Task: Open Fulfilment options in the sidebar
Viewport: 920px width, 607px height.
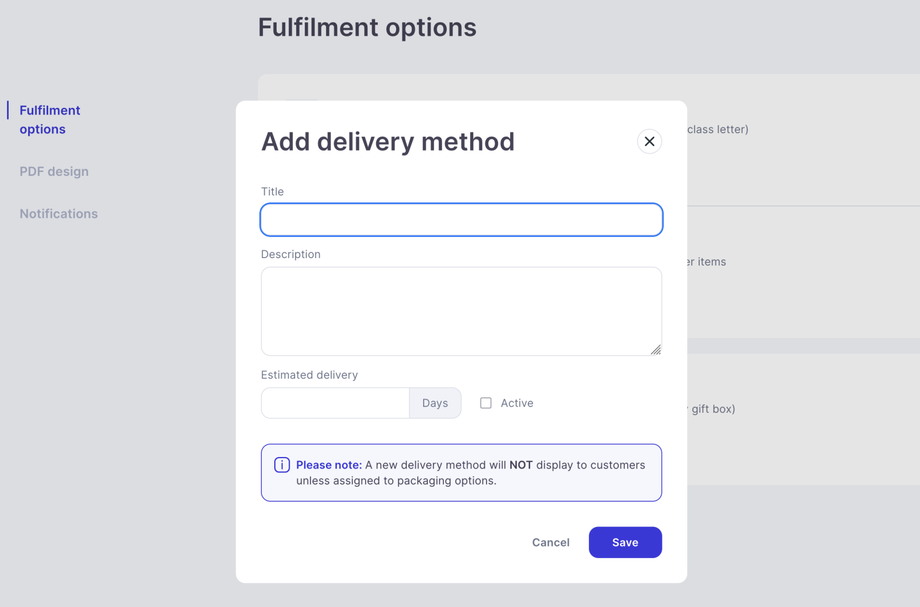Action: coord(50,120)
